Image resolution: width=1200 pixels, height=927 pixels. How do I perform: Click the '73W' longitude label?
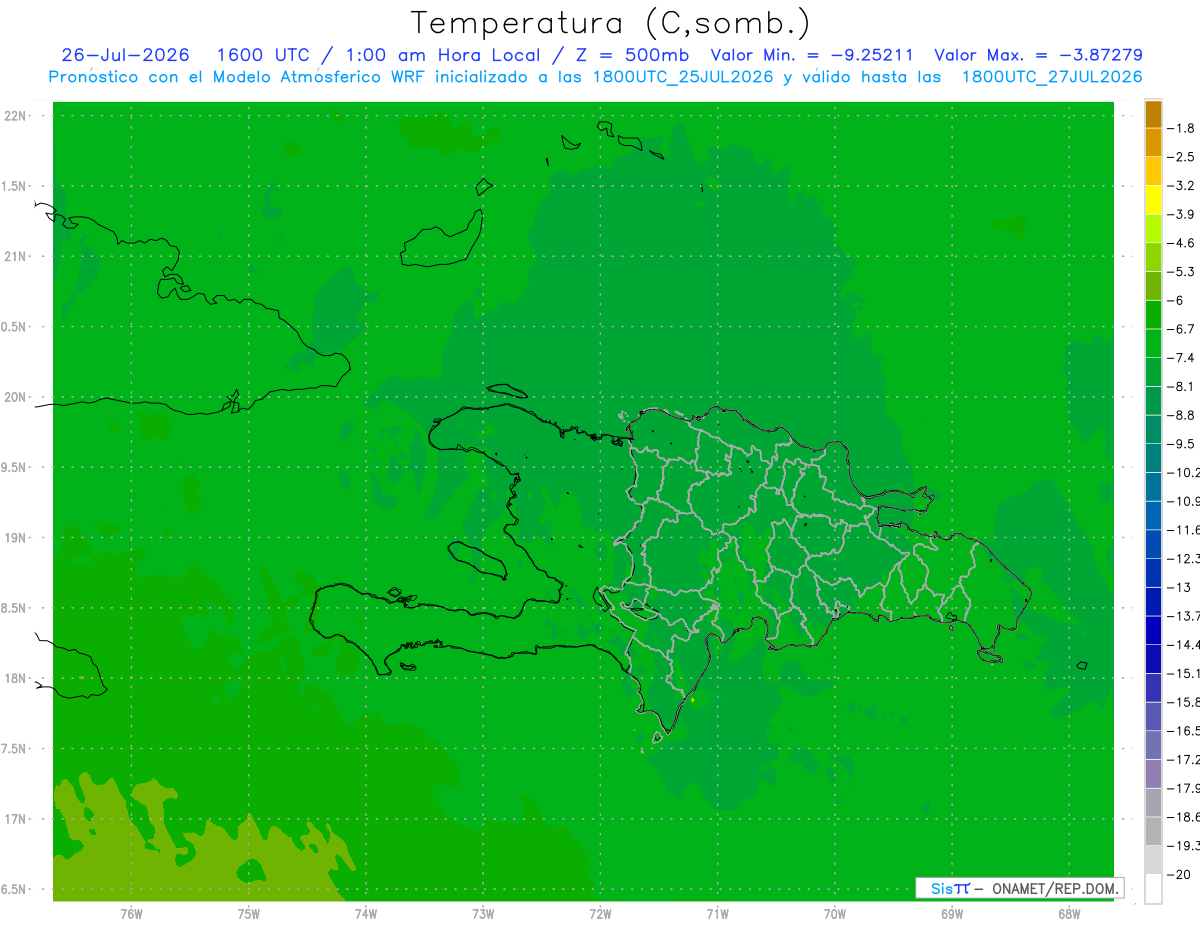coord(483,913)
